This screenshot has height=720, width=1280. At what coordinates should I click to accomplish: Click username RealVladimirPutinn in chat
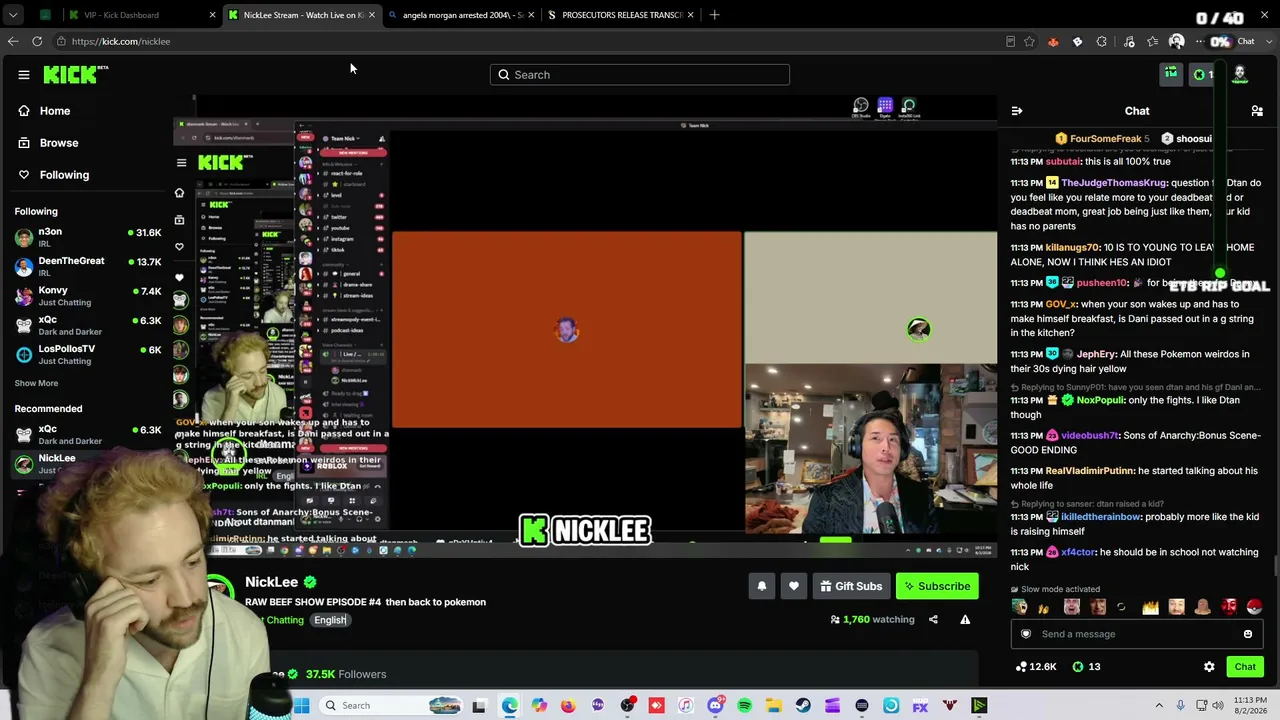[x=1089, y=471]
